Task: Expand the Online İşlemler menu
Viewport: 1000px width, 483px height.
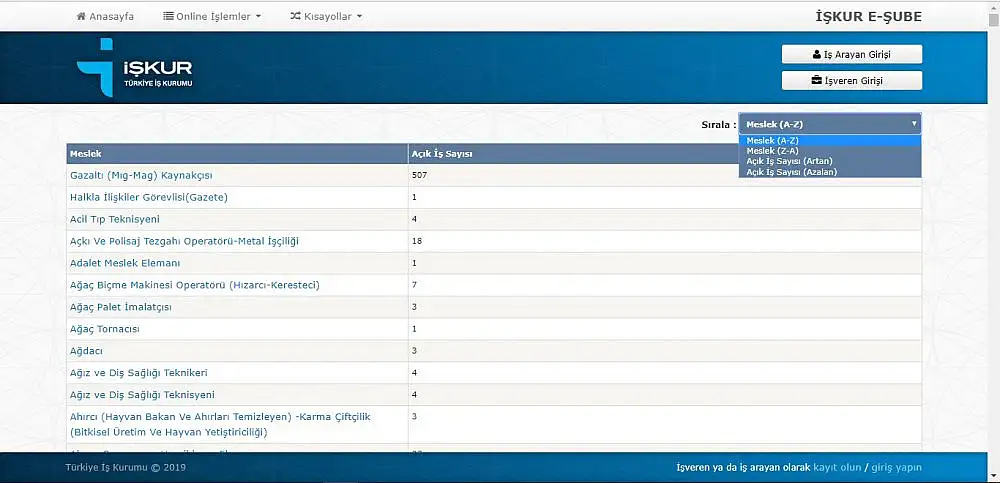Action: 212,17
